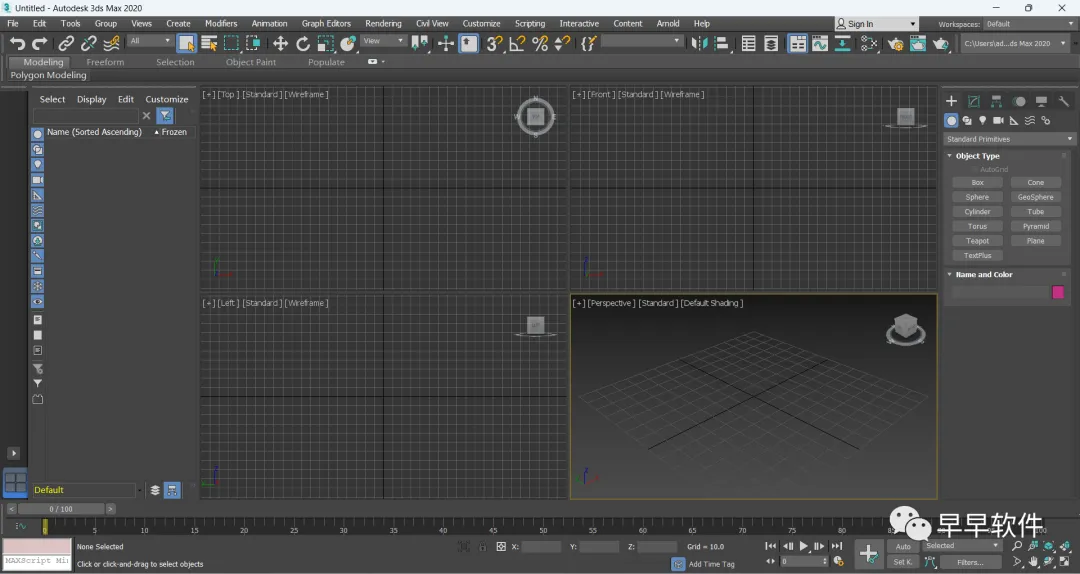Click the pink object color swatch

coord(1058,292)
